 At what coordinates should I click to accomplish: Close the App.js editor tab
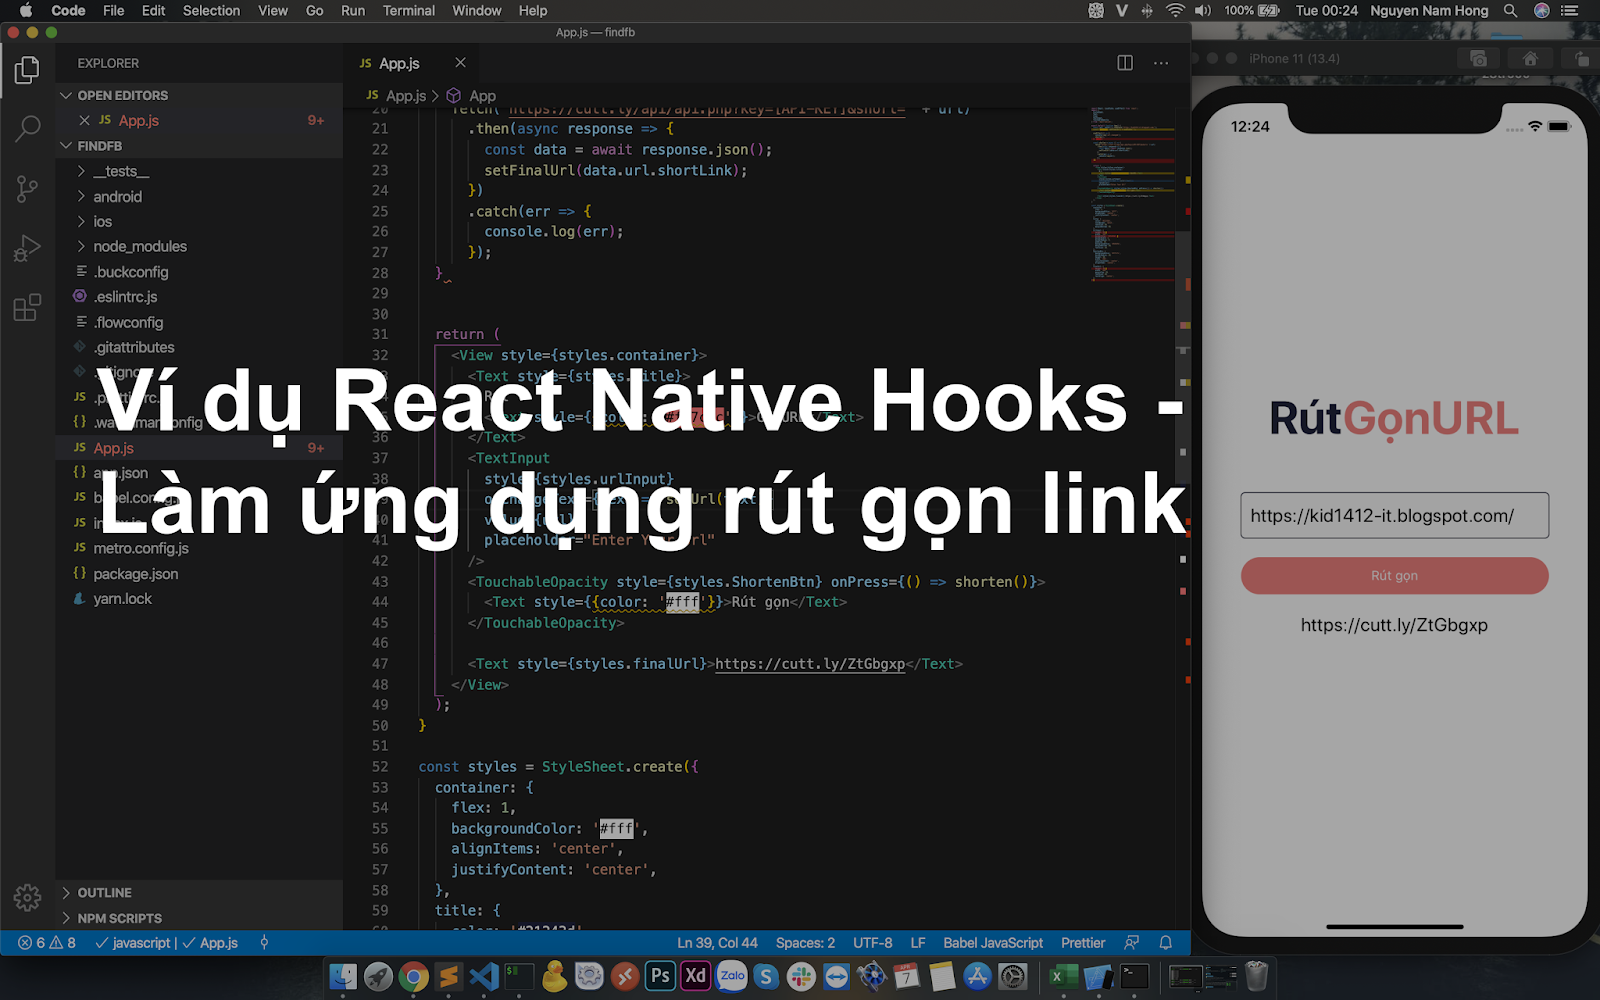click(460, 63)
